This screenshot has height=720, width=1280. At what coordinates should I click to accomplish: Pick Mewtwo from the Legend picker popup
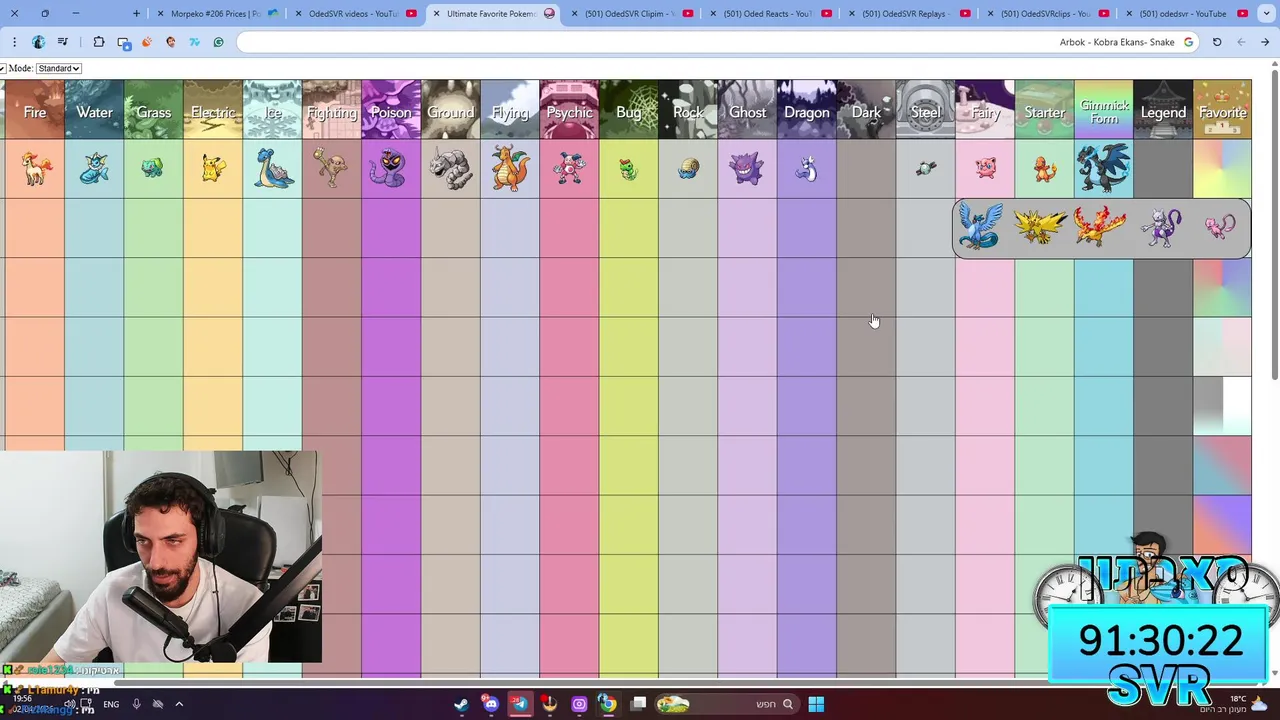coord(1161,227)
